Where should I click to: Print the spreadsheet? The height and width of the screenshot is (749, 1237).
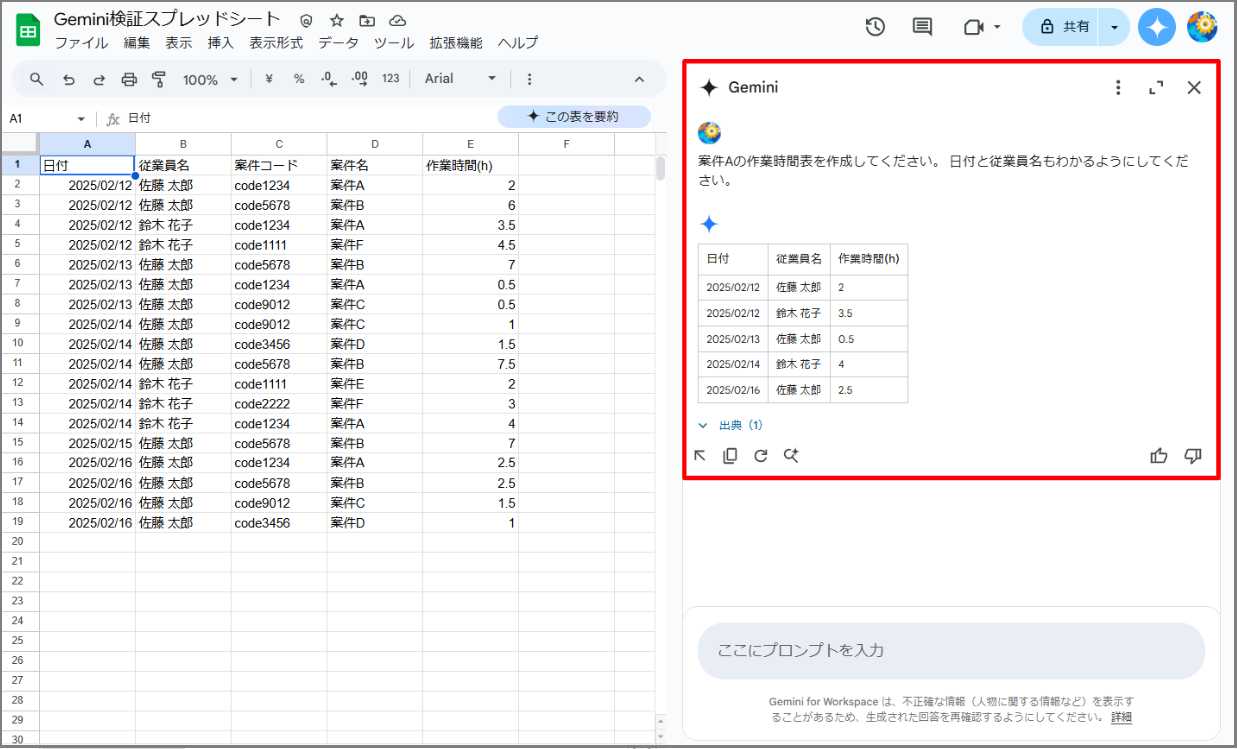click(129, 79)
